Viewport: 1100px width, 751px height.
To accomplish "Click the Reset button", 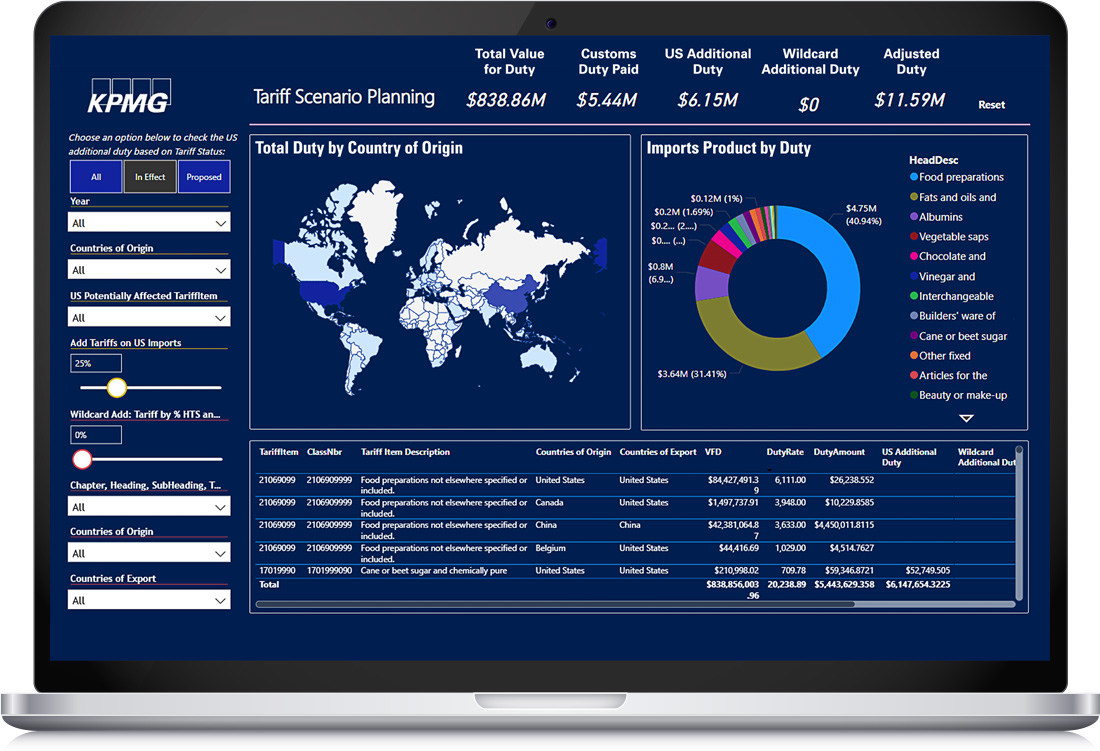I will [991, 105].
